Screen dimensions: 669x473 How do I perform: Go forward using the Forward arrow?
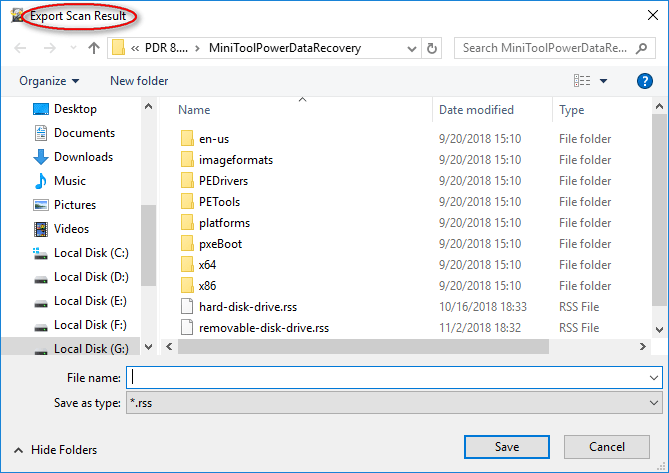[50, 48]
